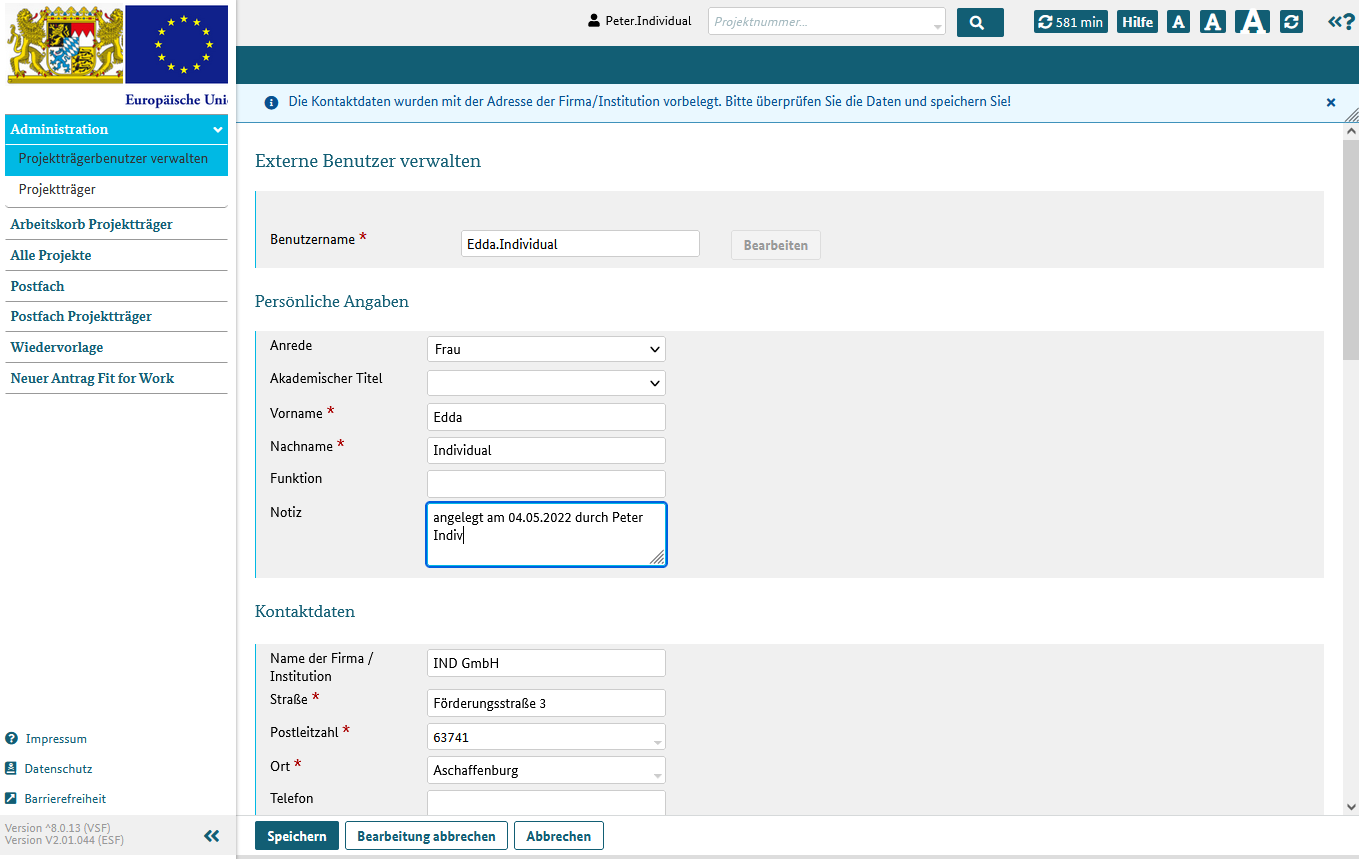Select the smallest font size A icon
1359x859 pixels.
pyautogui.click(x=1178, y=22)
